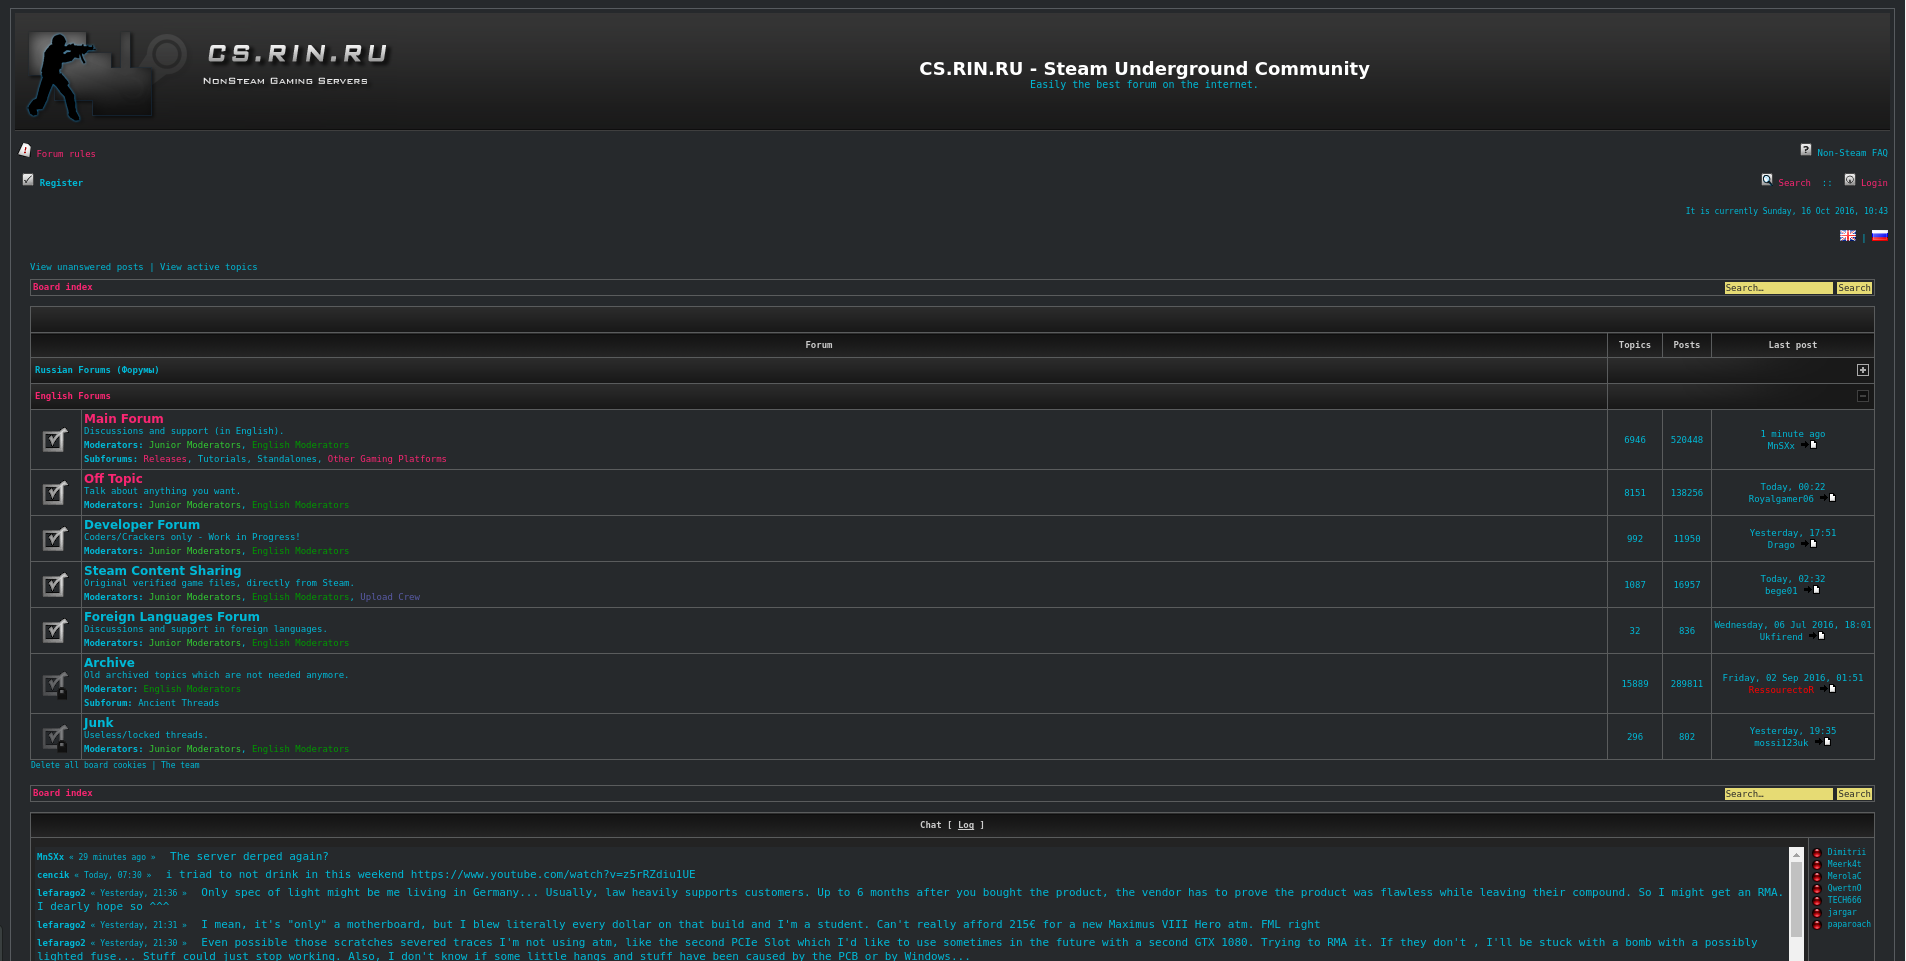Open the Main Forum
This screenshot has height=961, width=1906.
123,419
